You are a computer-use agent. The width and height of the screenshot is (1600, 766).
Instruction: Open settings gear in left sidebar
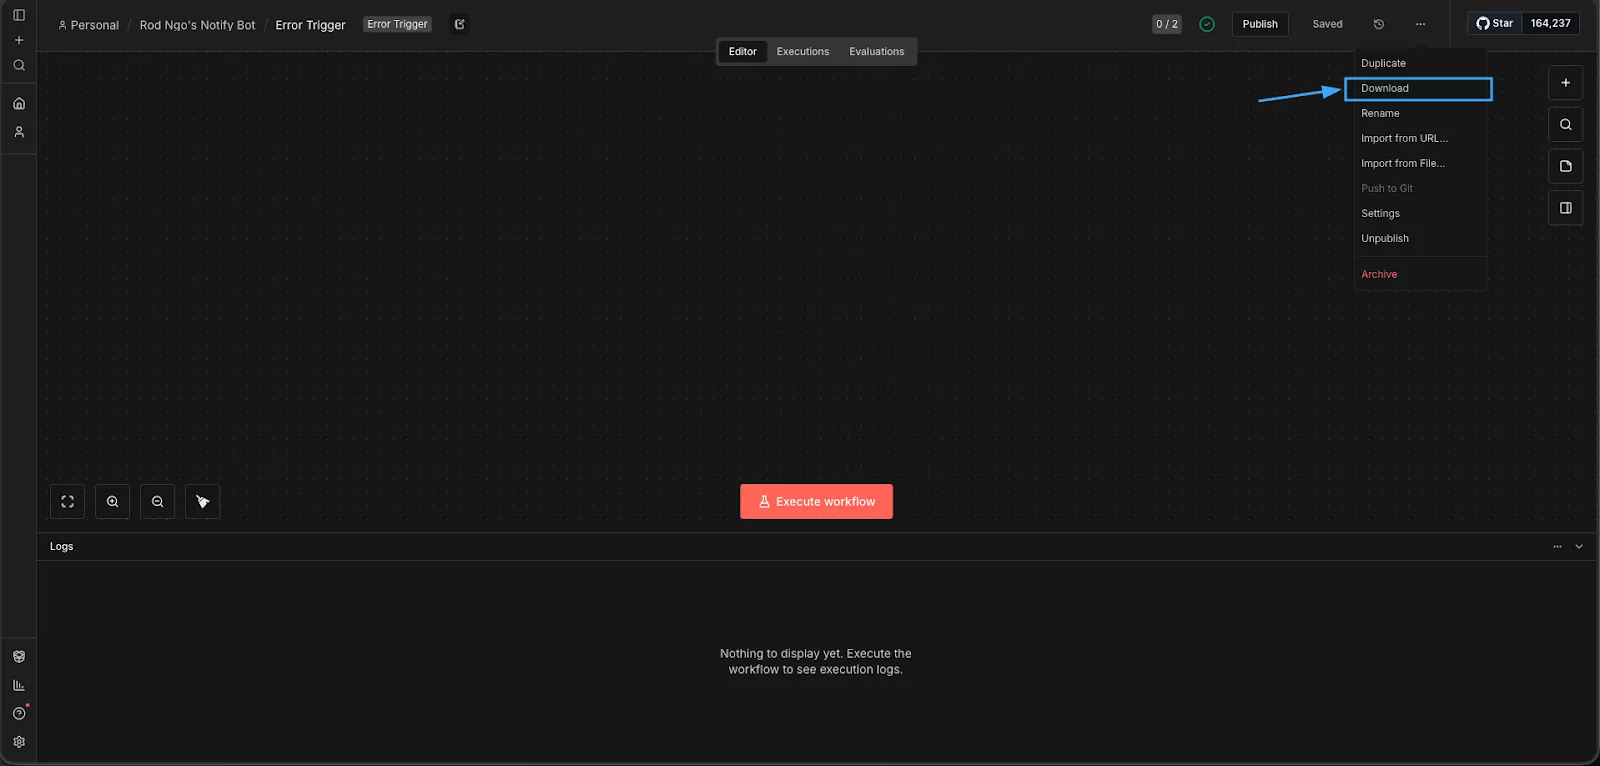pos(19,742)
